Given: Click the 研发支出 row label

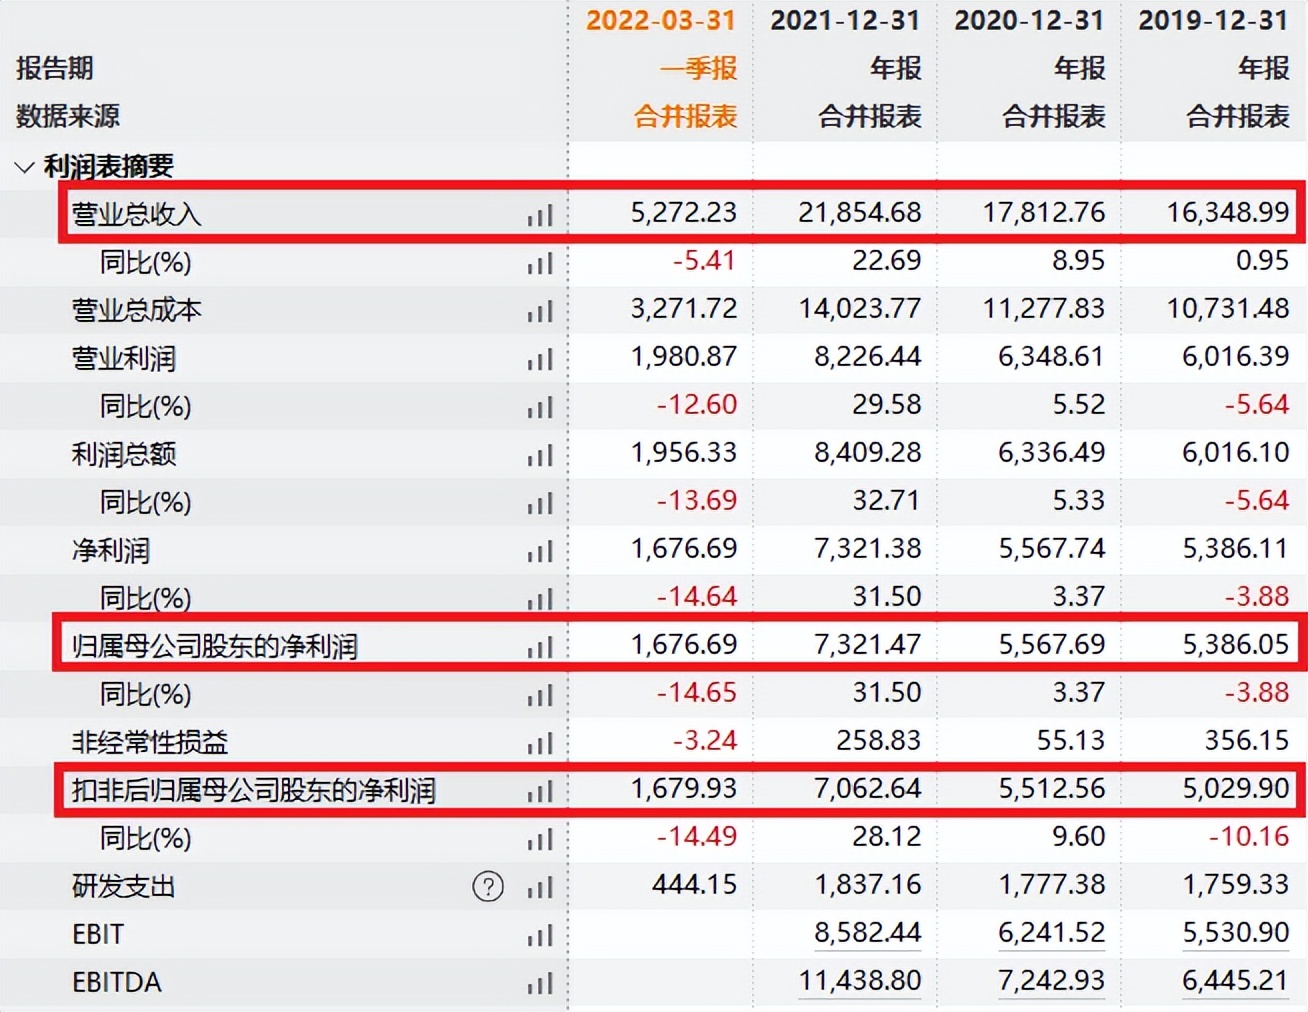Looking at the screenshot, I should [x=123, y=886].
